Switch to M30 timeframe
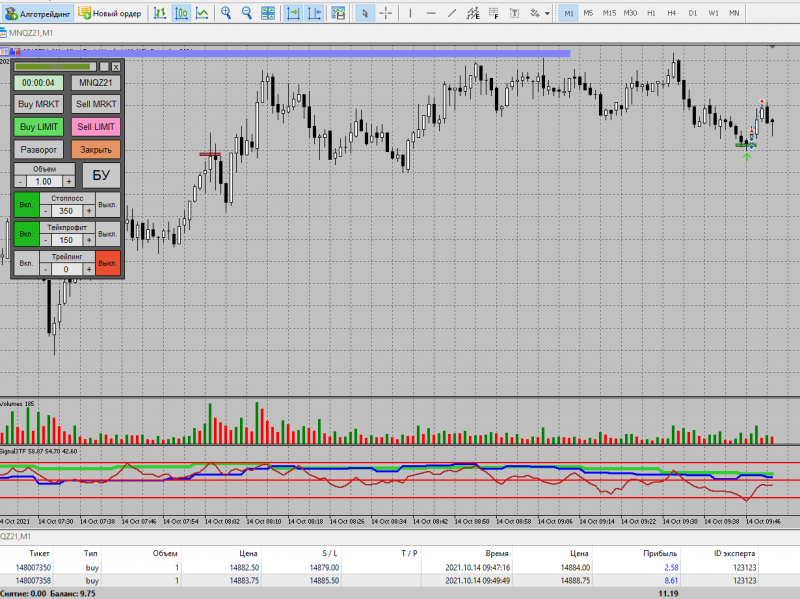Viewport: 800px width, 599px height. pyautogui.click(x=630, y=13)
